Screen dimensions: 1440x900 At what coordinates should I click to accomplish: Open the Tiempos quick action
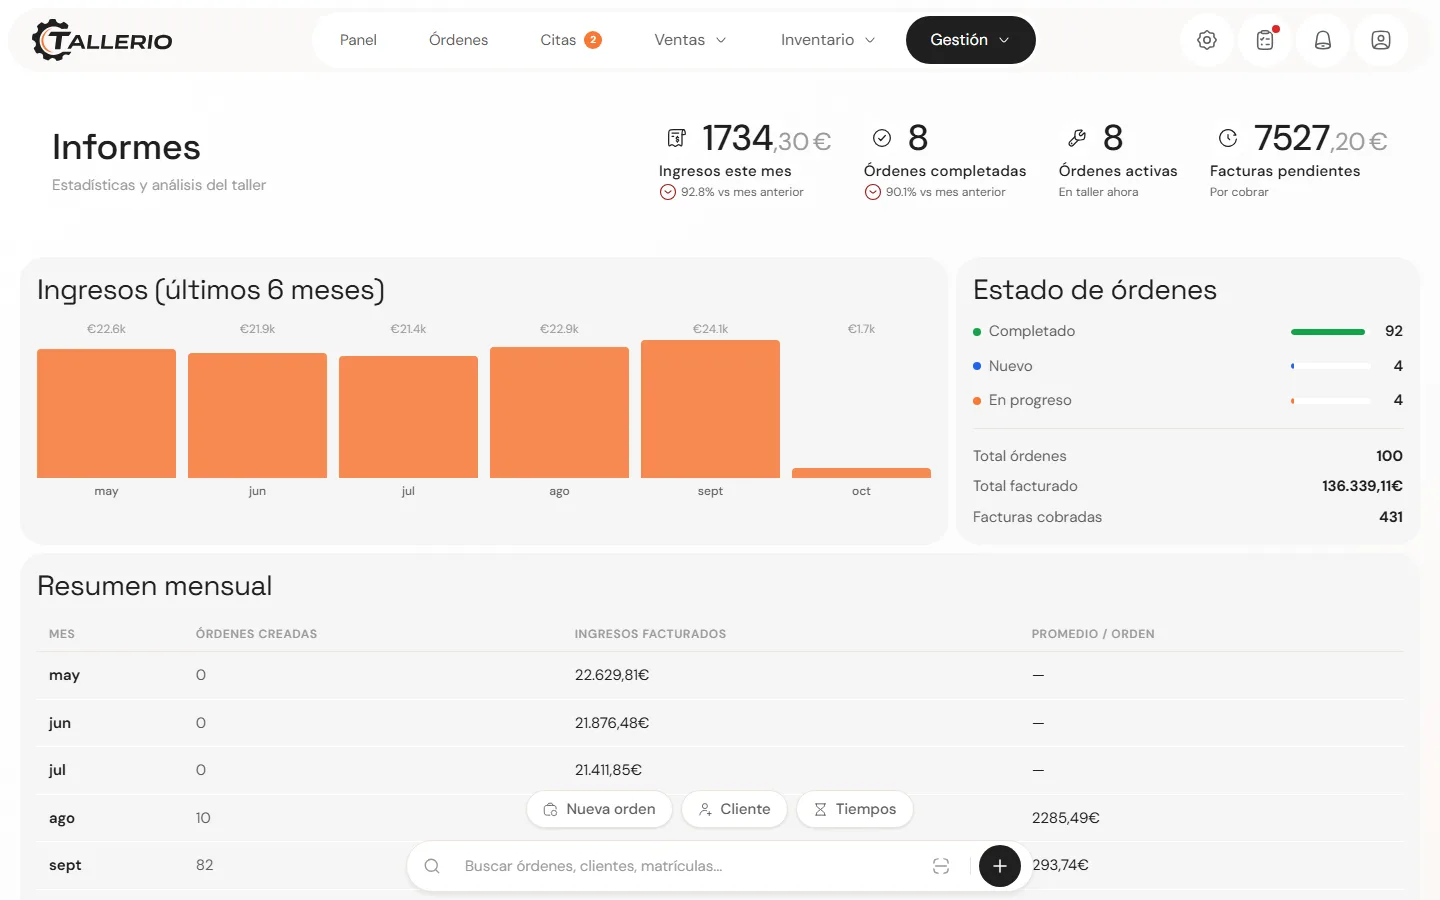855,809
